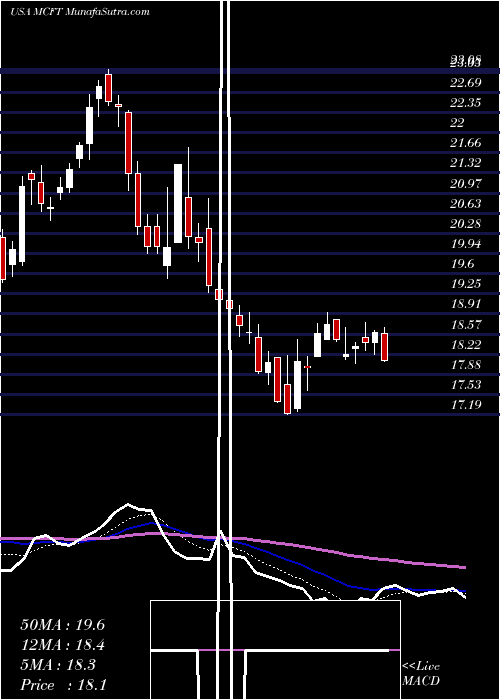This screenshot has height=700, width=500.
Task: Click the 50MA : 19.6 readout
Action: tap(62, 625)
